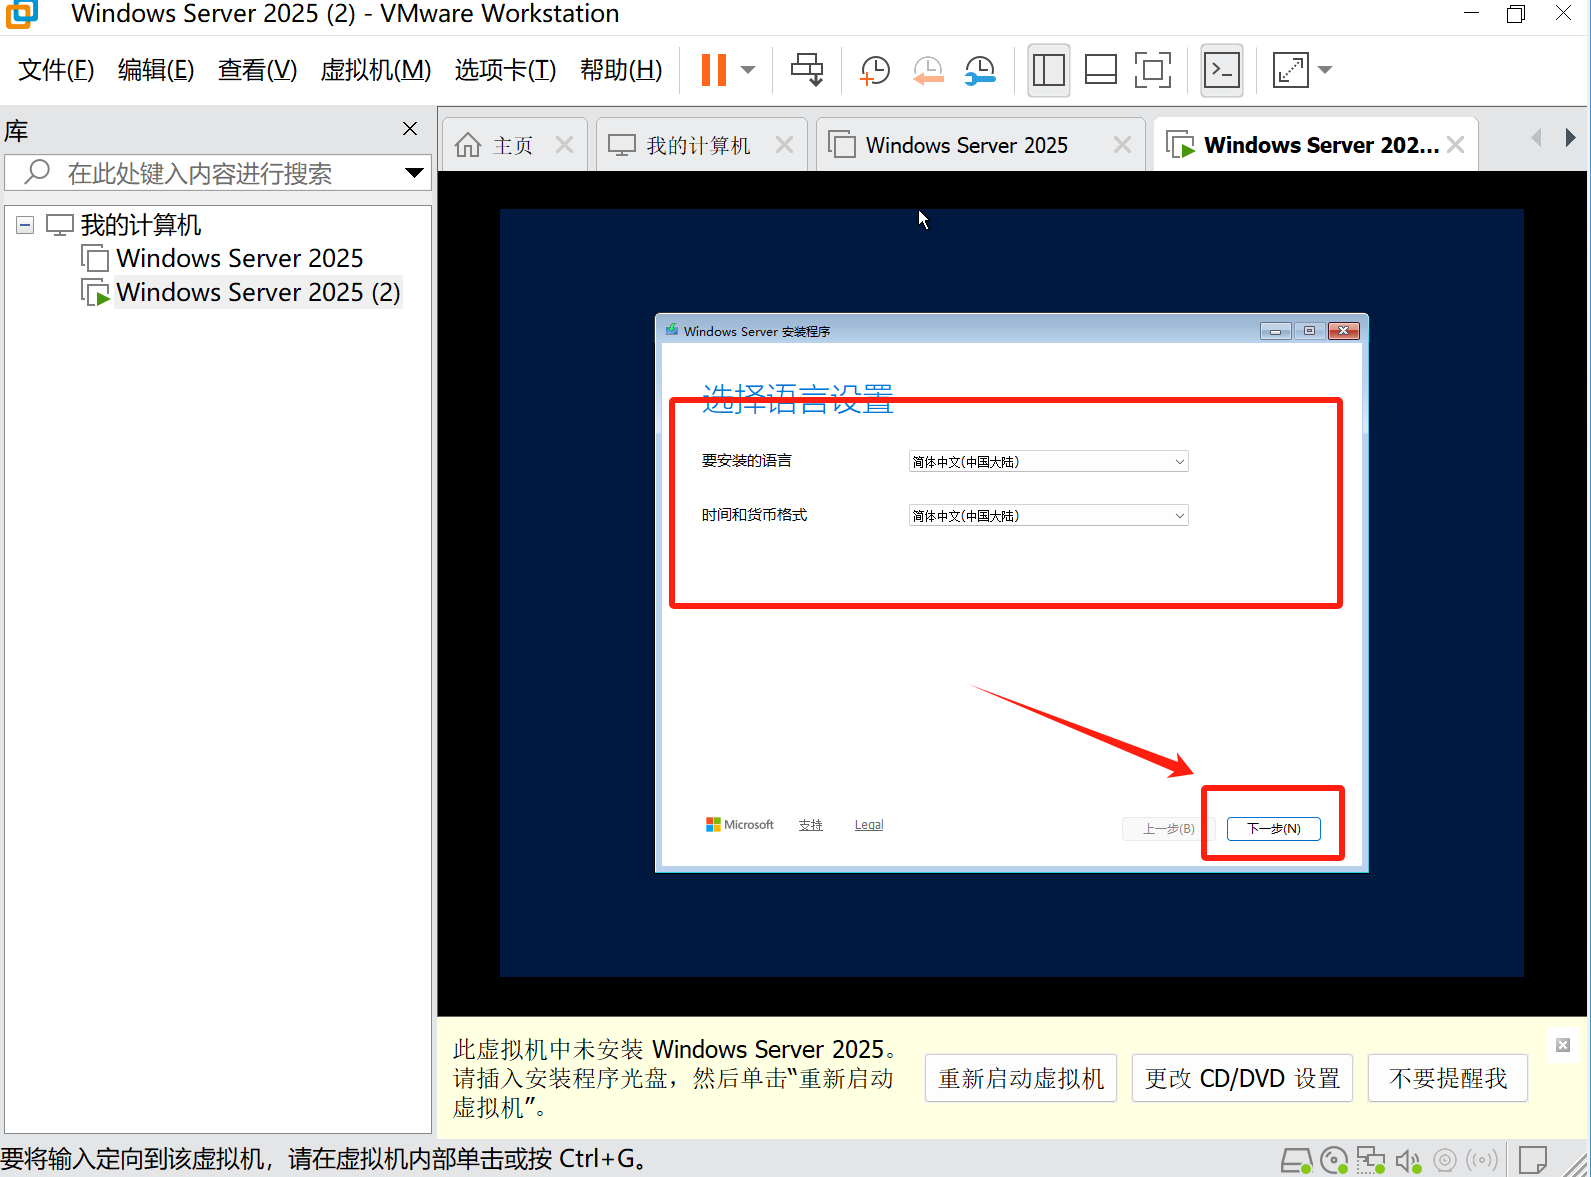Click the network adapter status icon

[x=1371, y=1160]
